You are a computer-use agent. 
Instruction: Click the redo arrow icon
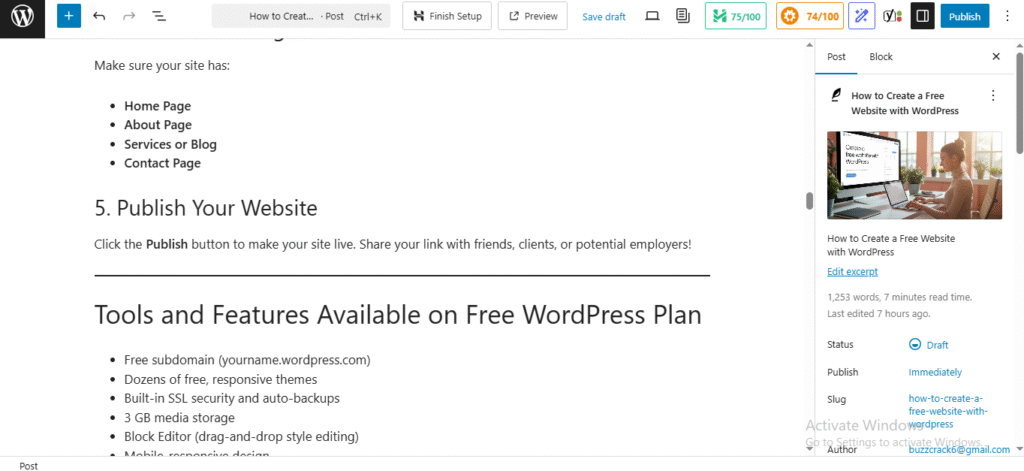129,16
